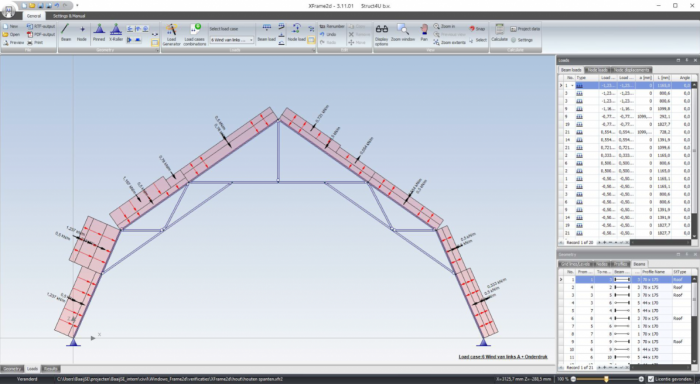Open Display options binoculars icon
Image resolution: width=700 pixels, height=384 pixels.
pos(381,35)
